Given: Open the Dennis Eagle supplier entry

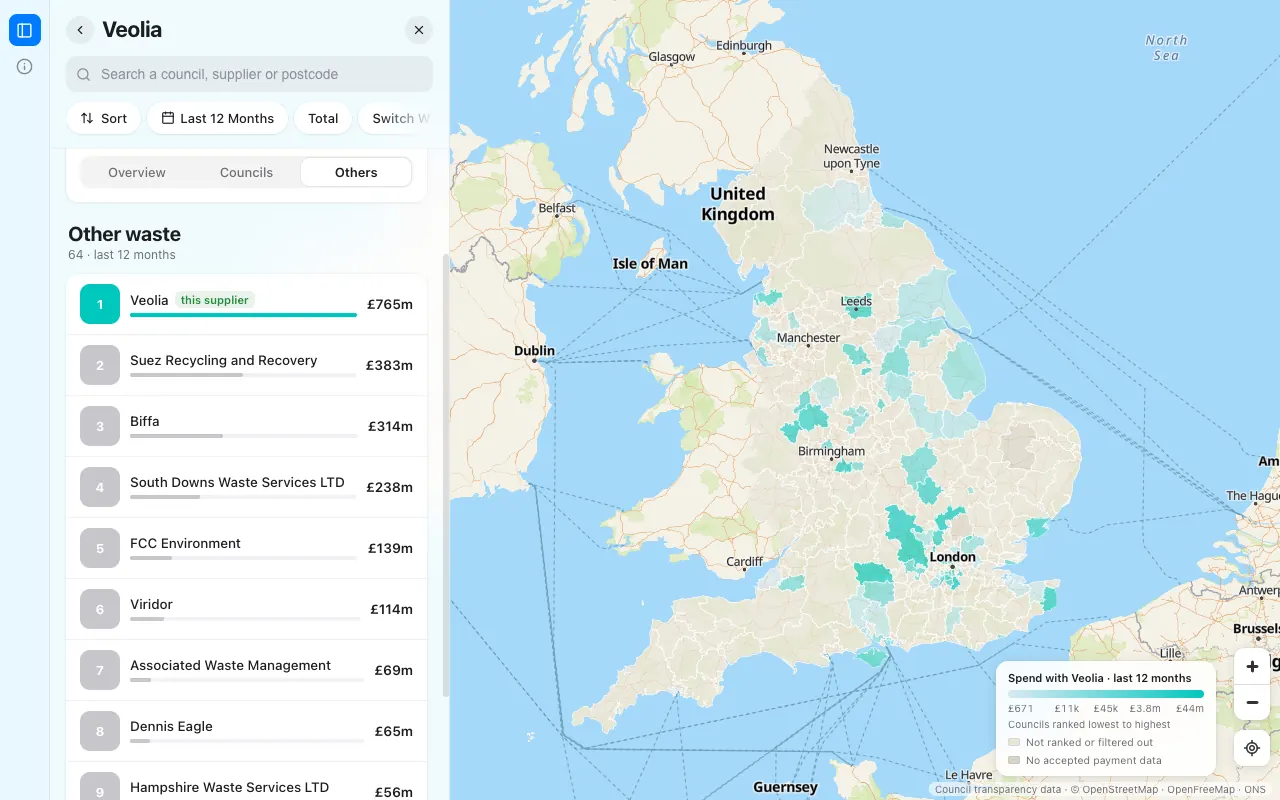Looking at the screenshot, I should coord(246,731).
